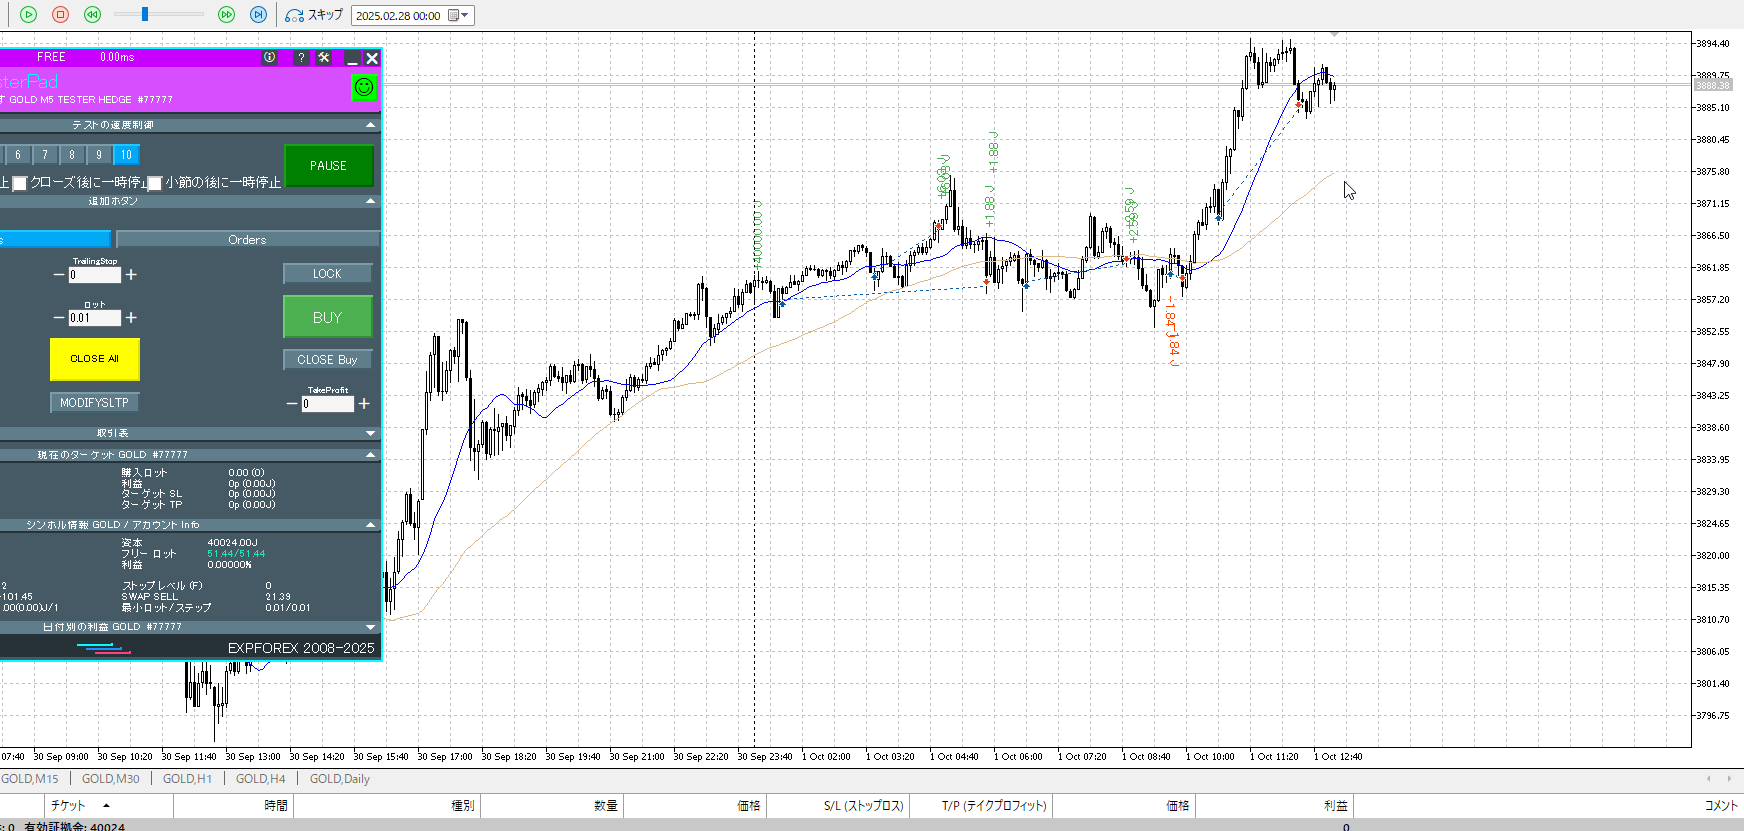Click the fast-forward speed-up icon

226,15
